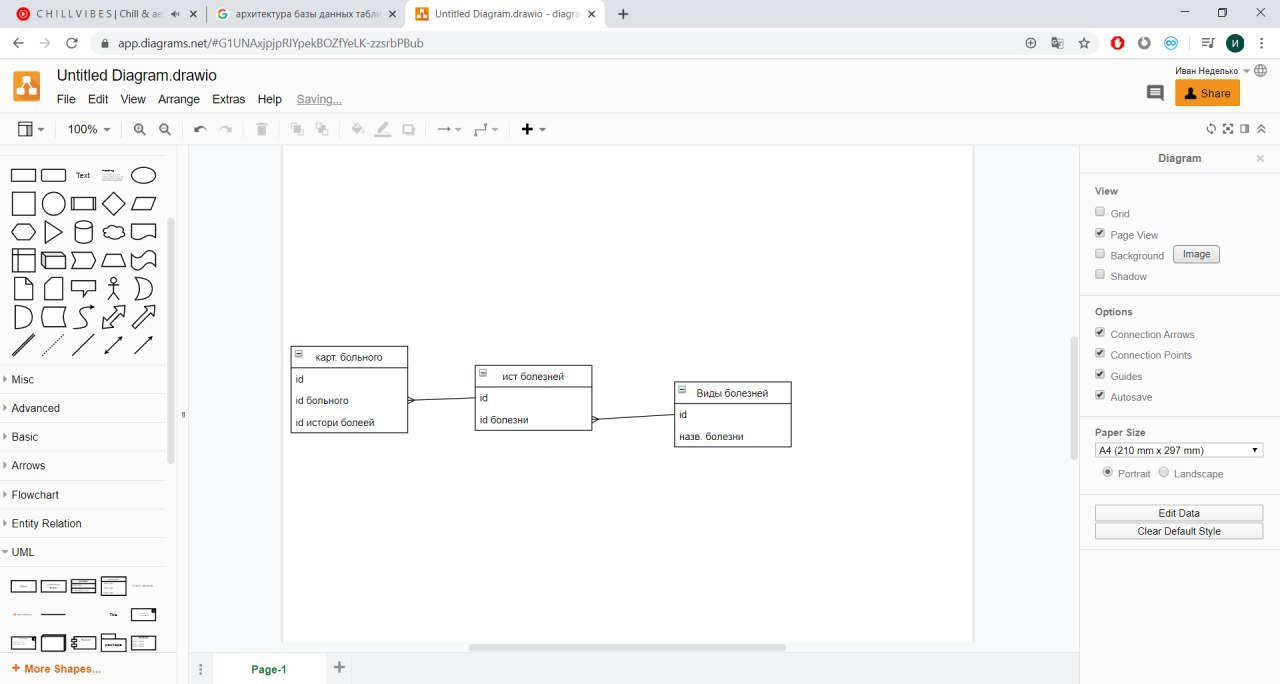
Task: Switch to the Page-1 tab
Action: (x=269, y=669)
